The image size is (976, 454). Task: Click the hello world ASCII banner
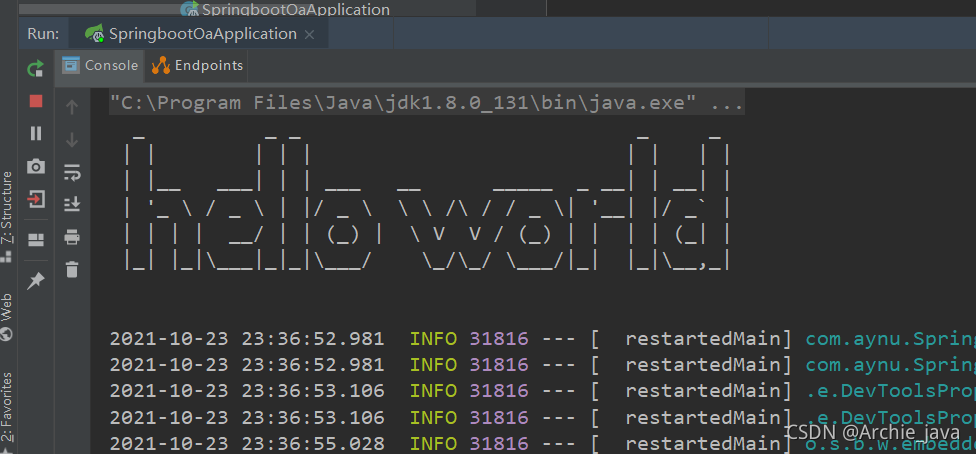[426, 204]
